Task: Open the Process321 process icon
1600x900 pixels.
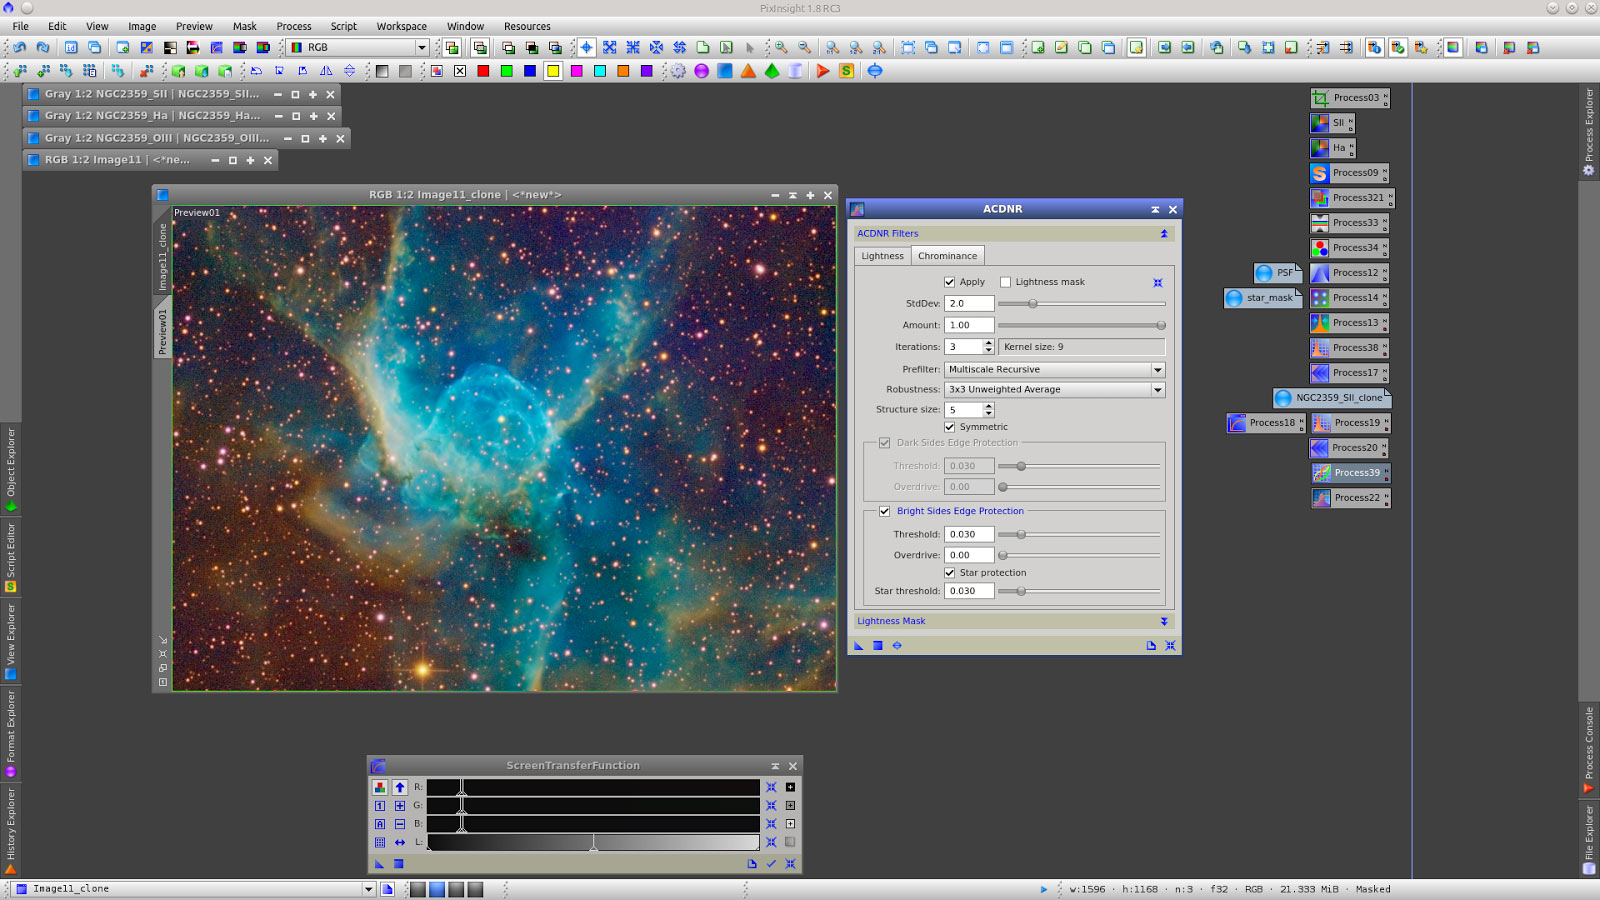Action: [1352, 198]
